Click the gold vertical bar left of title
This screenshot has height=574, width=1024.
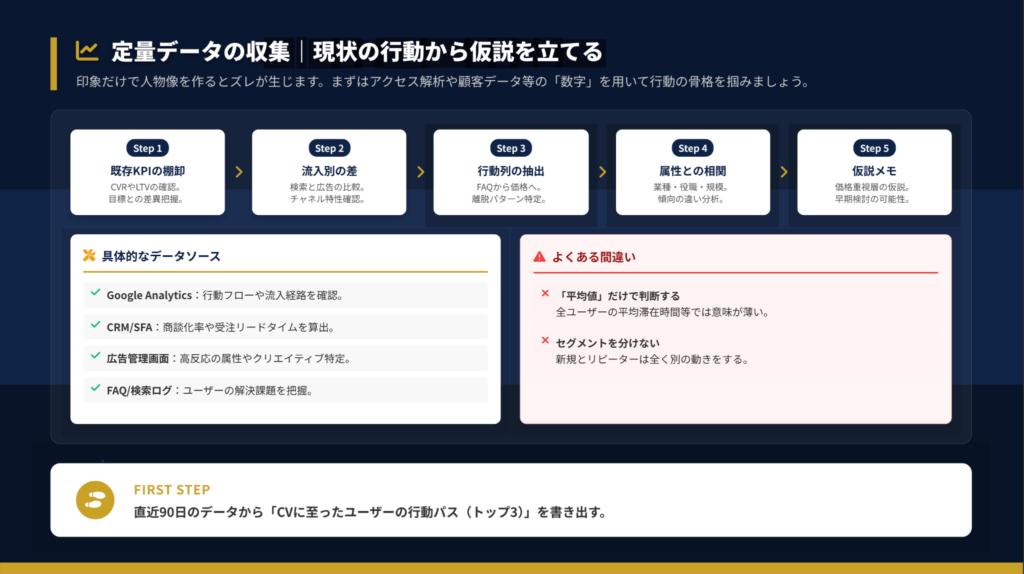(53, 64)
